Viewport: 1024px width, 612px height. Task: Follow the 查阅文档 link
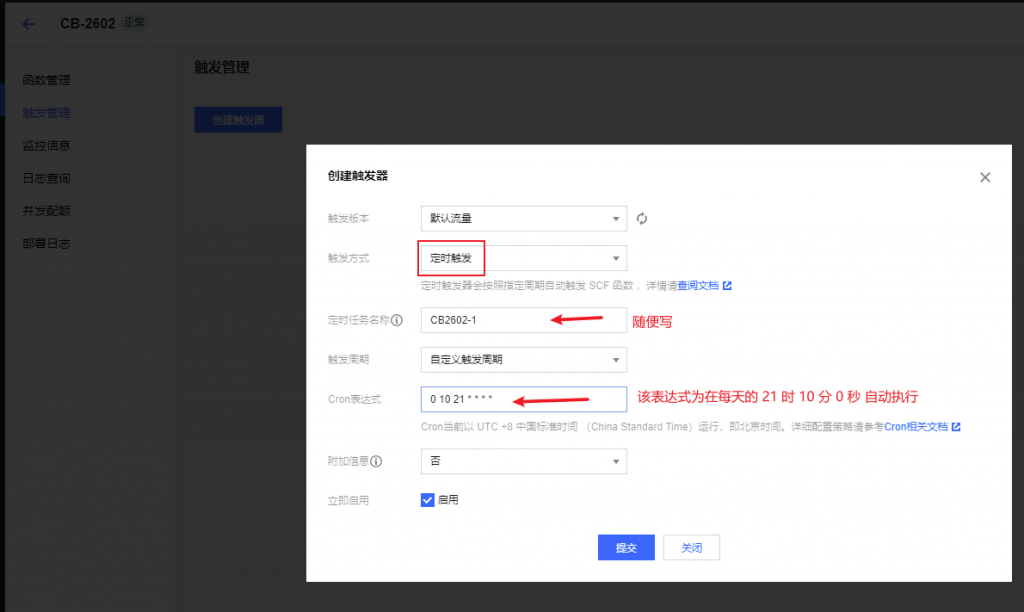pyautogui.click(x=697, y=285)
